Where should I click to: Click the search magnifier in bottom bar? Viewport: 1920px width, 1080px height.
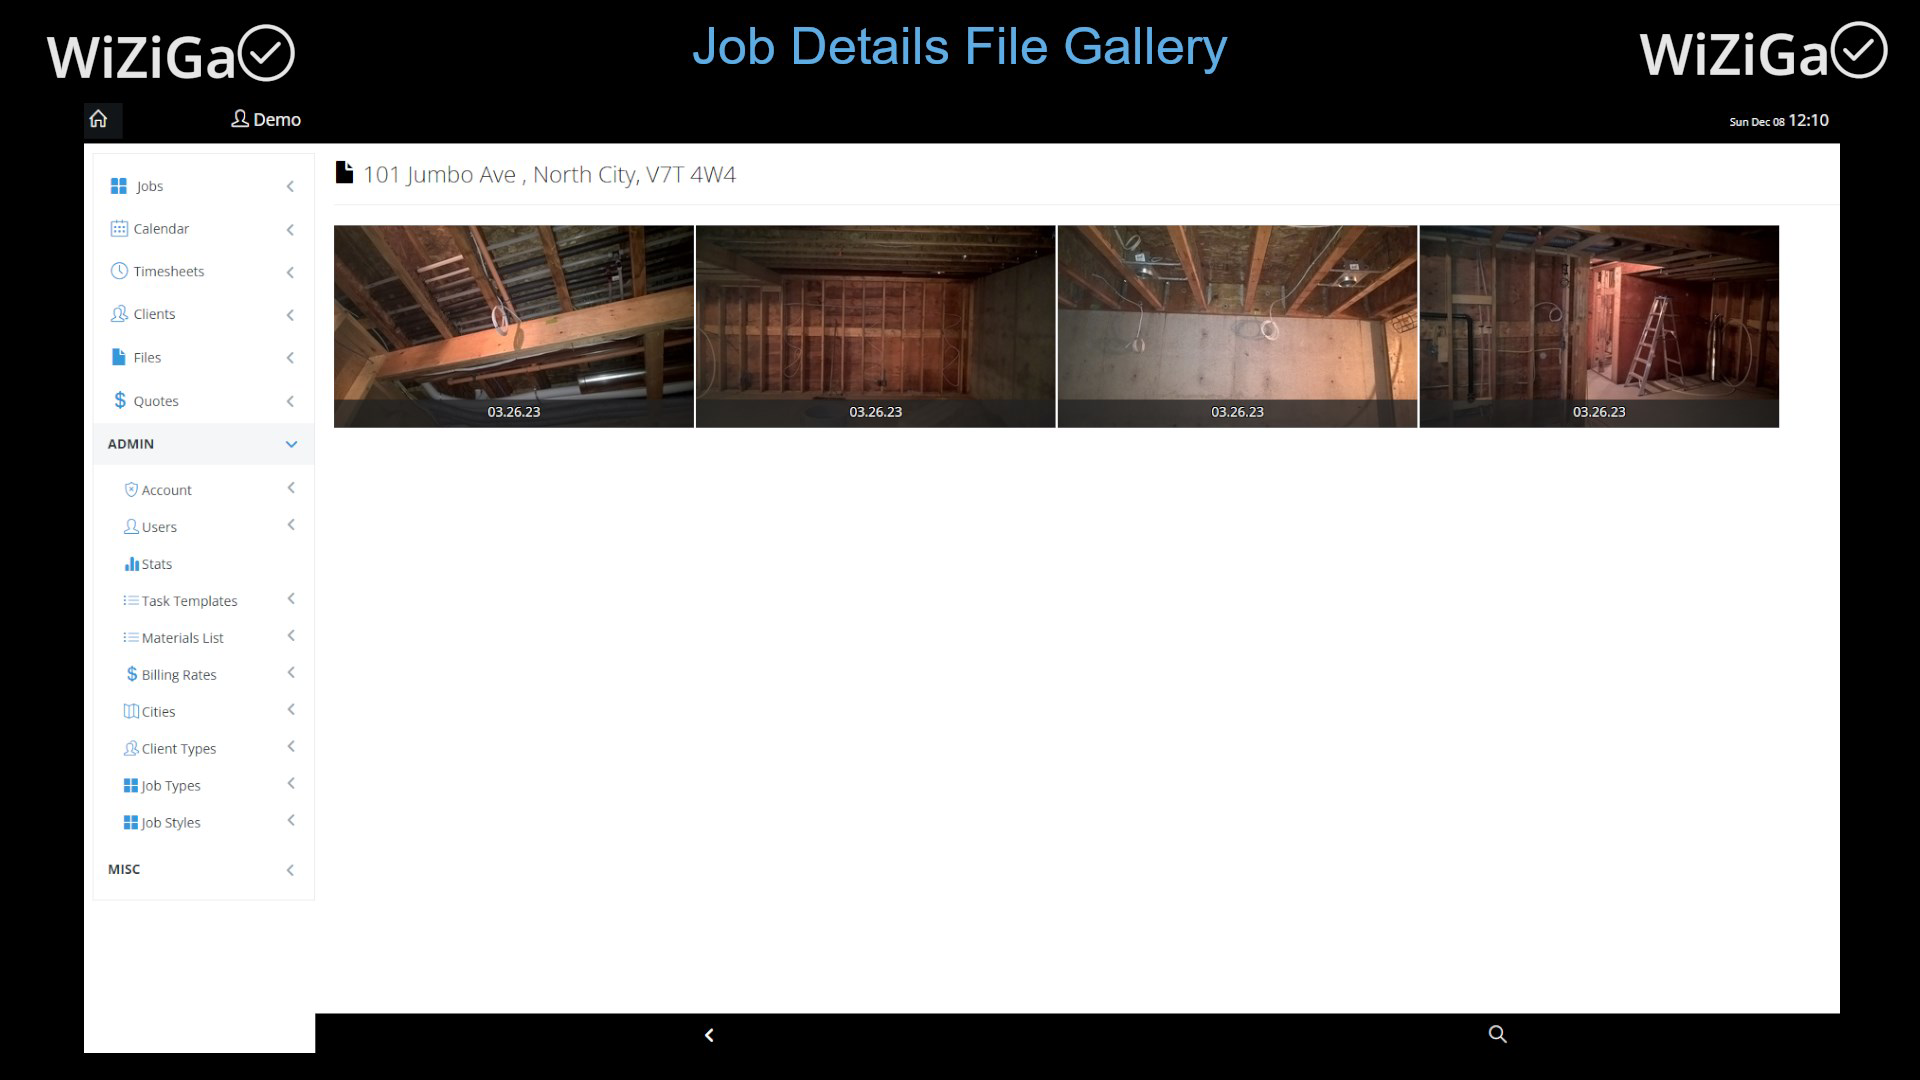pyautogui.click(x=1497, y=1034)
